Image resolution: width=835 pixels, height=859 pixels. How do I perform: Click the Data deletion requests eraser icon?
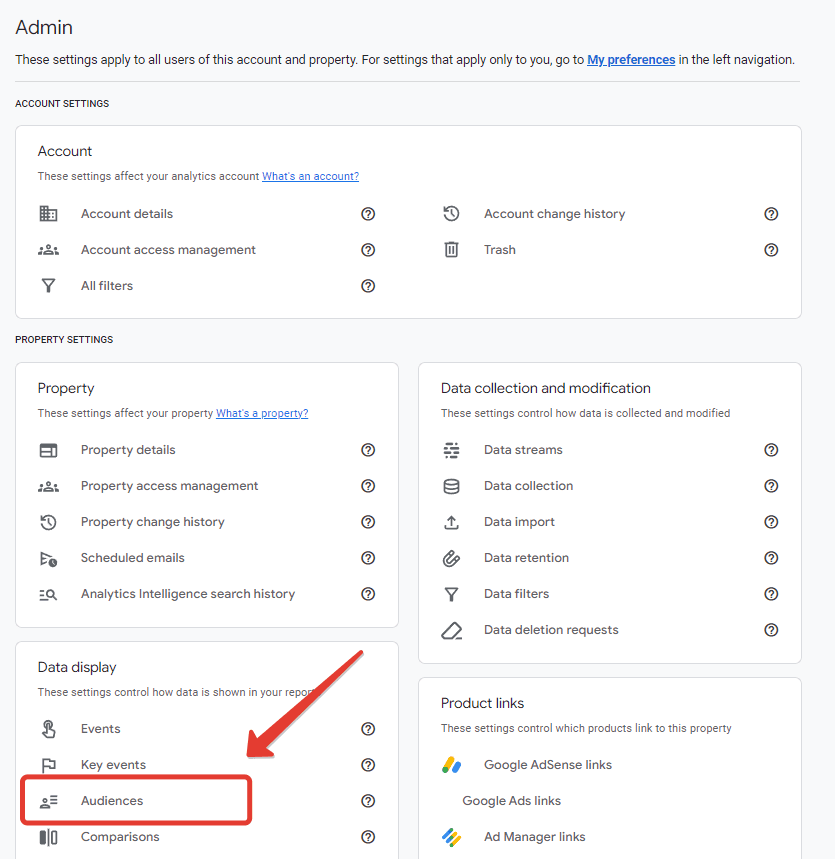[452, 631]
